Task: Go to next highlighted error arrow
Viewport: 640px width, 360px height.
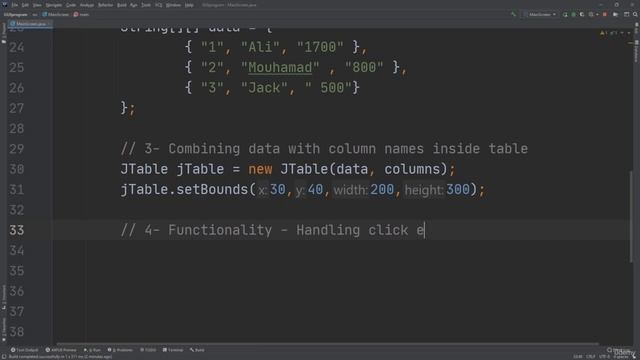Action: [629, 33]
